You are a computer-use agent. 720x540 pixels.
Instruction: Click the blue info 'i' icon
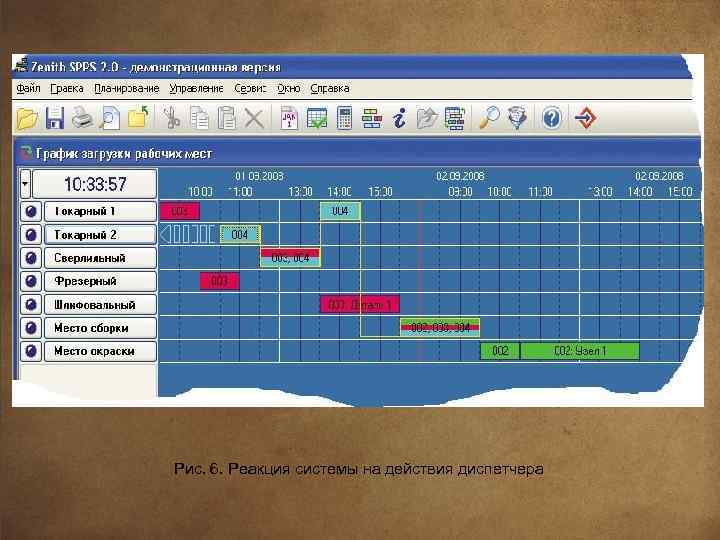coord(400,118)
